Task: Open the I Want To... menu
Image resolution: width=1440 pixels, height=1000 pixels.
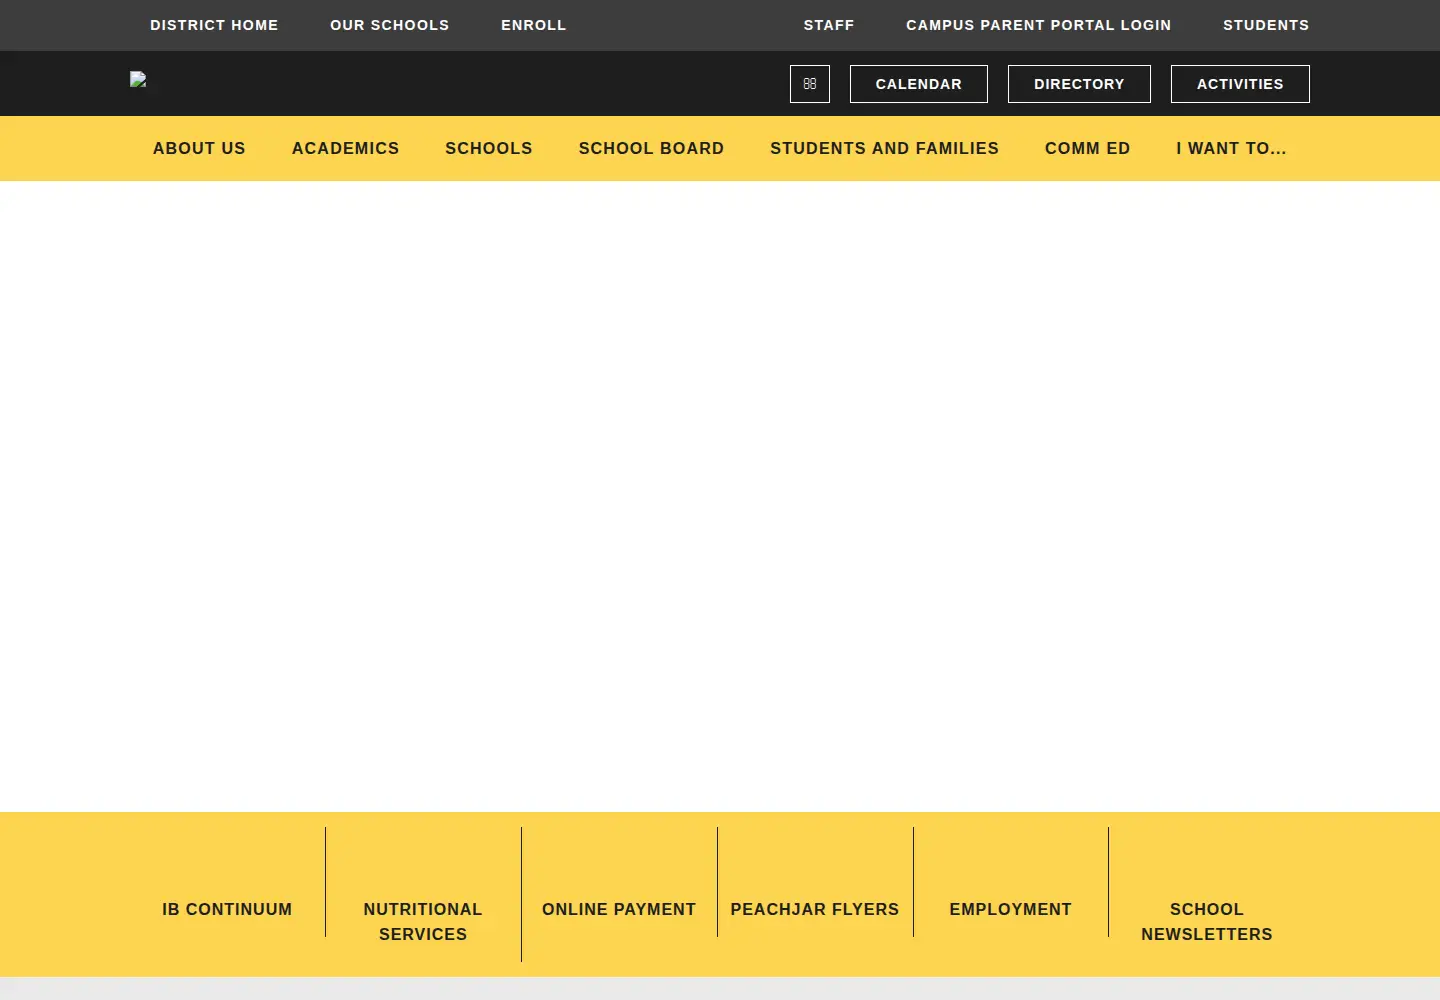Action: pos(1232,148)
